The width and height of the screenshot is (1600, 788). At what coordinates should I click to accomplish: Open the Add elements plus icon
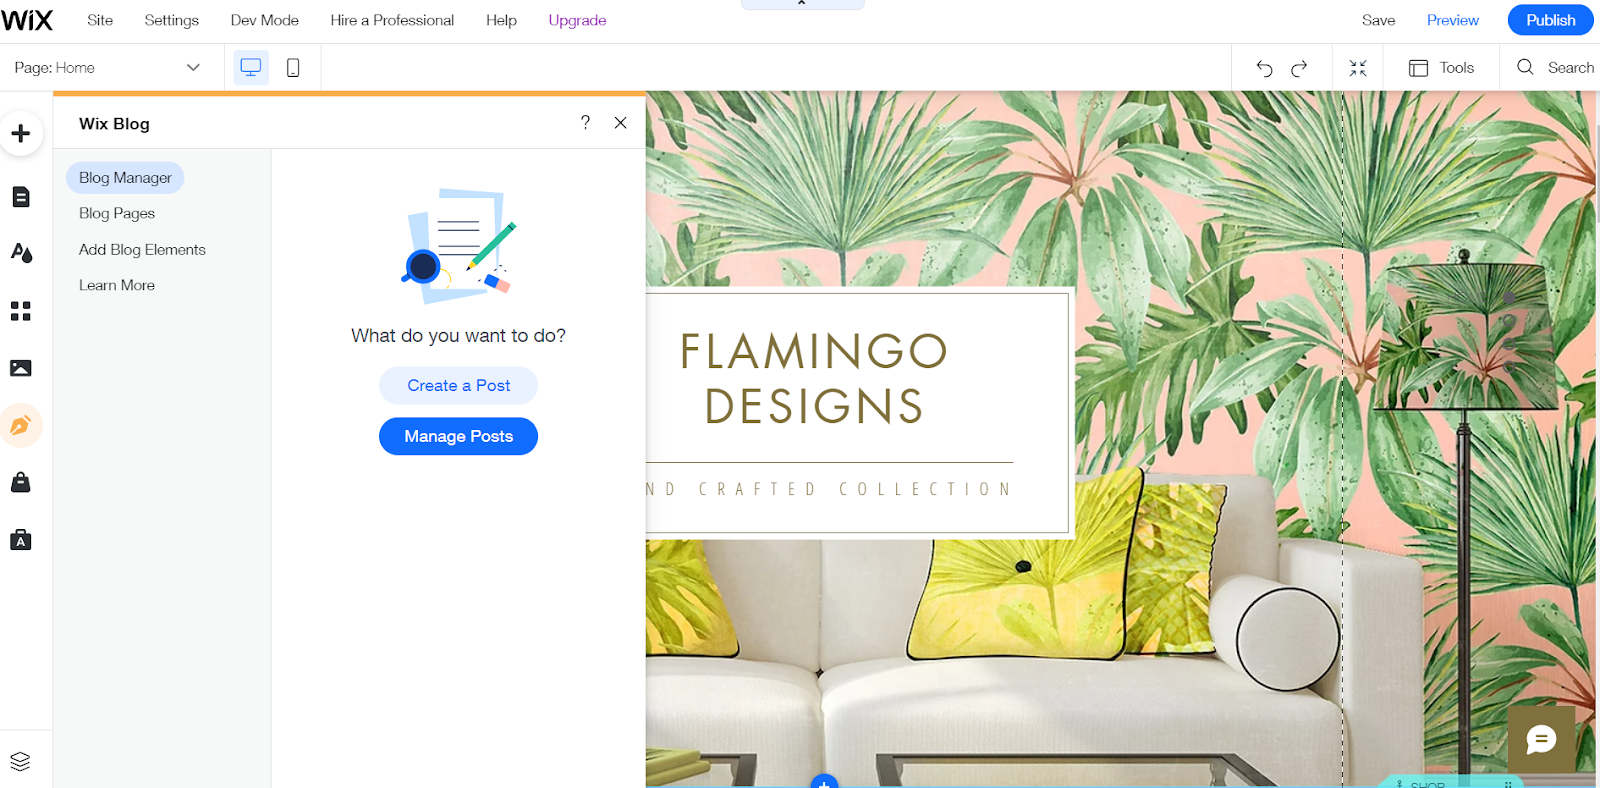pos(21,134)
